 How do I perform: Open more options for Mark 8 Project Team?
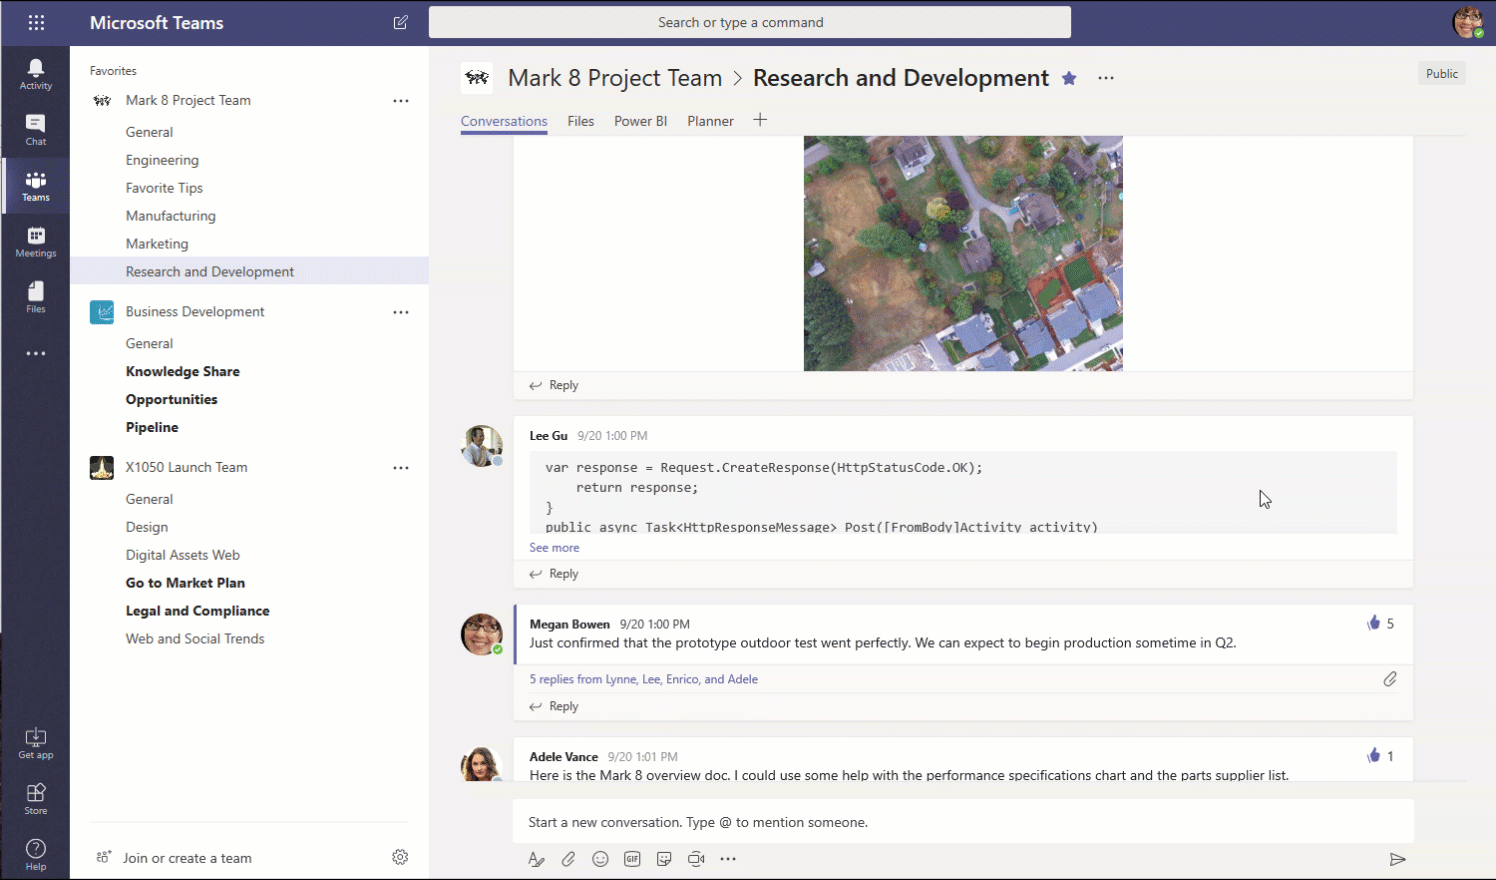pos(401,100)
